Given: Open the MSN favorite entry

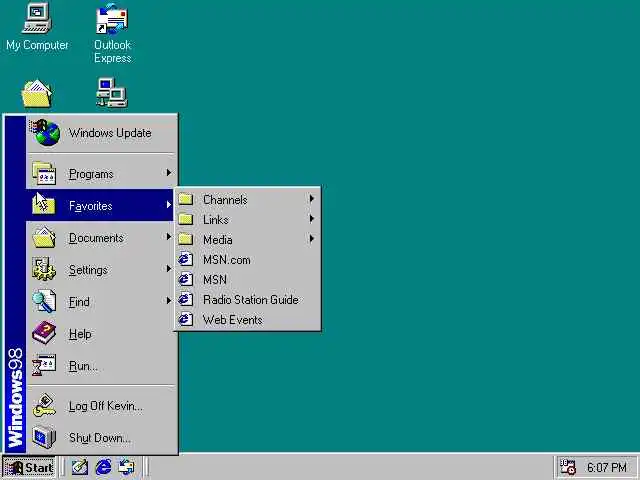Looking at the screenshot, I should click(247, 280).
